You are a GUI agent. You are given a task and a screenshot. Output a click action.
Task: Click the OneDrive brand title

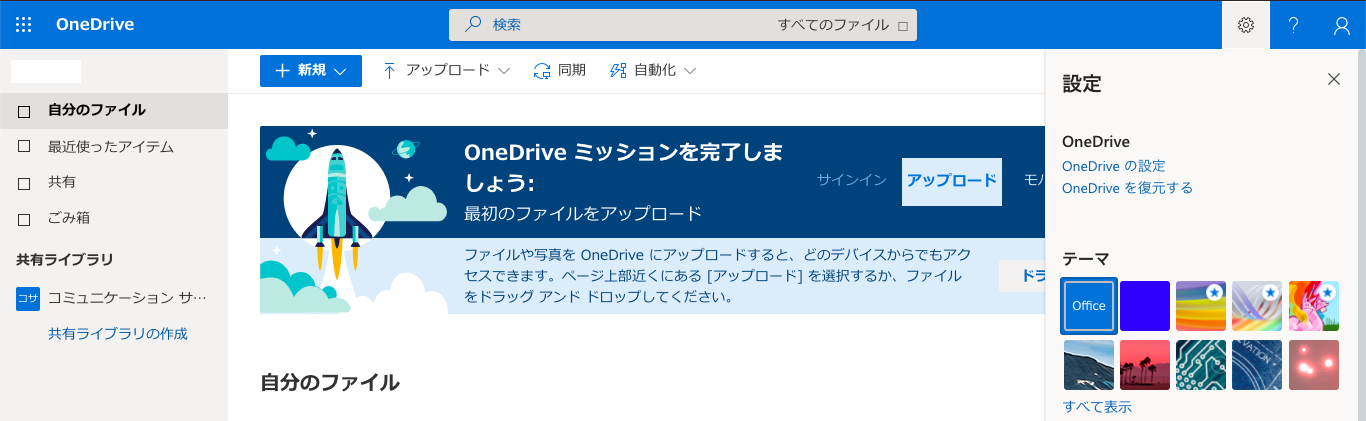[x=95, y=25]
